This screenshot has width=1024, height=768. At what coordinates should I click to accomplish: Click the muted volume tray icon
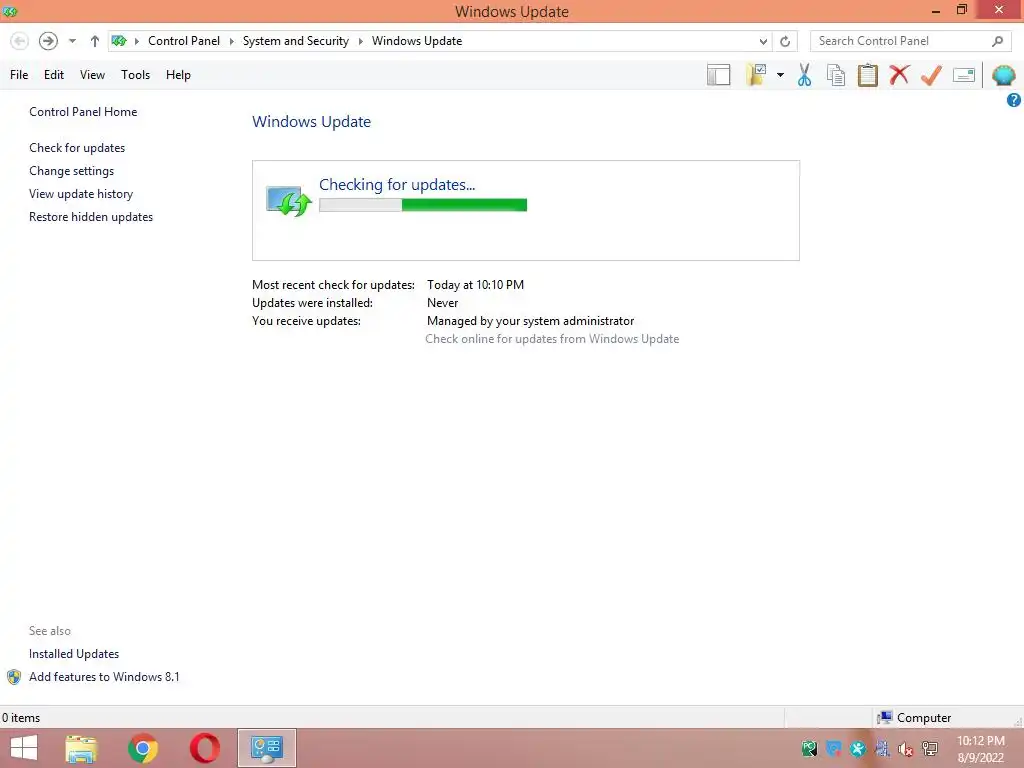905,749
